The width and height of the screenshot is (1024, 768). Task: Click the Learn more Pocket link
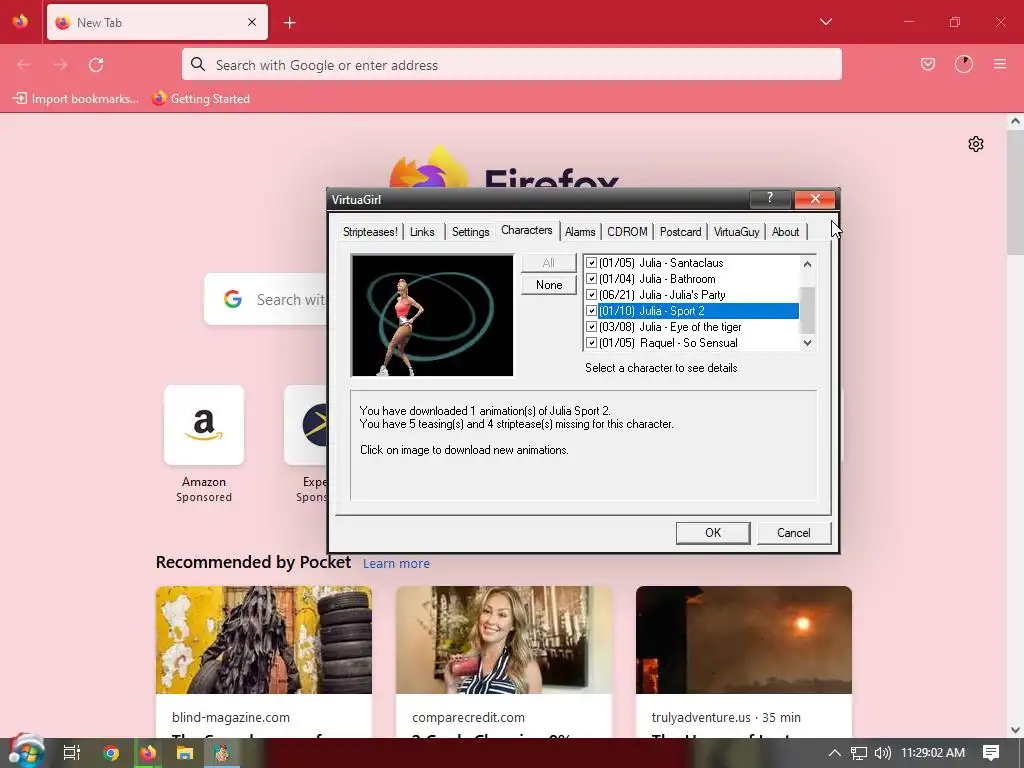click(x=396, y=564)
